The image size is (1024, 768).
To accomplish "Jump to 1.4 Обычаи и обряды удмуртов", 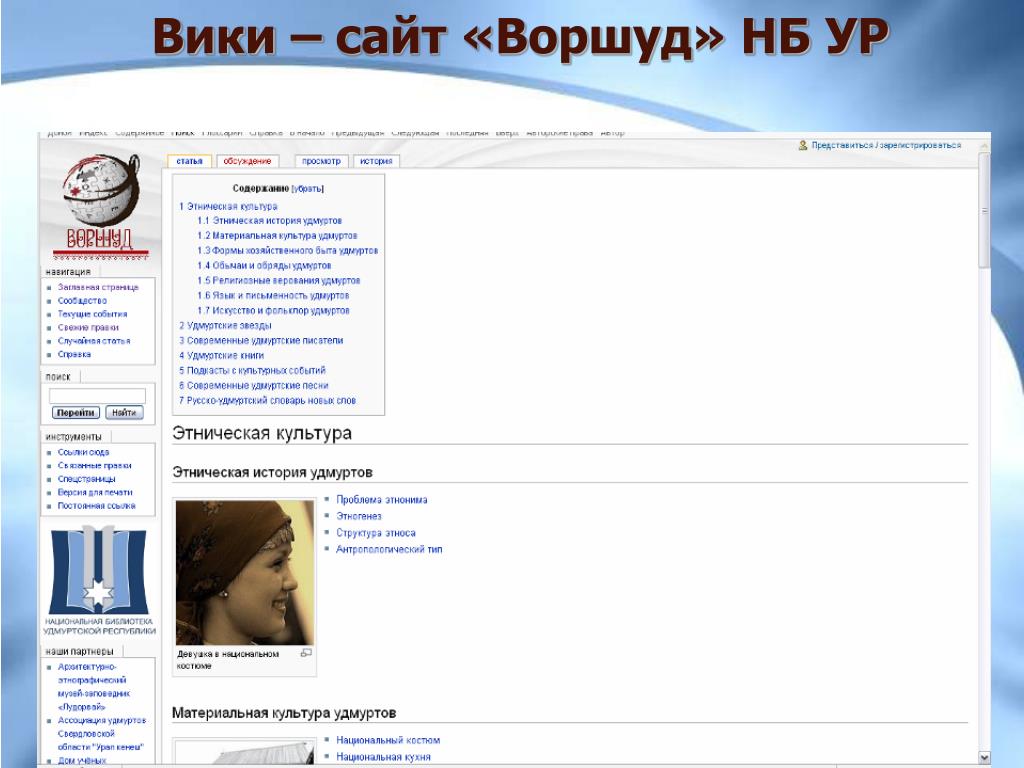I will click(264, 266).
